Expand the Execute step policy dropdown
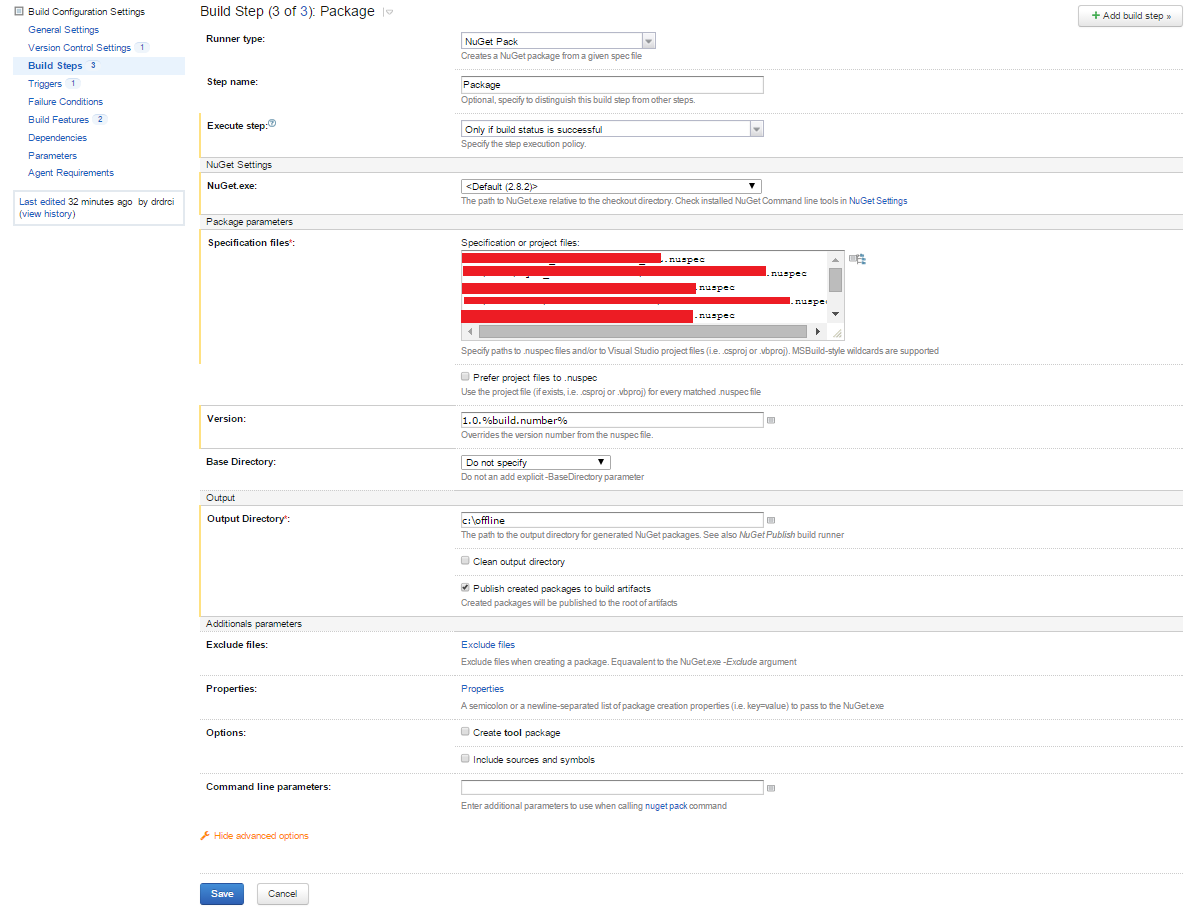This screenshot has height=912, width=1189. [612, 129]
